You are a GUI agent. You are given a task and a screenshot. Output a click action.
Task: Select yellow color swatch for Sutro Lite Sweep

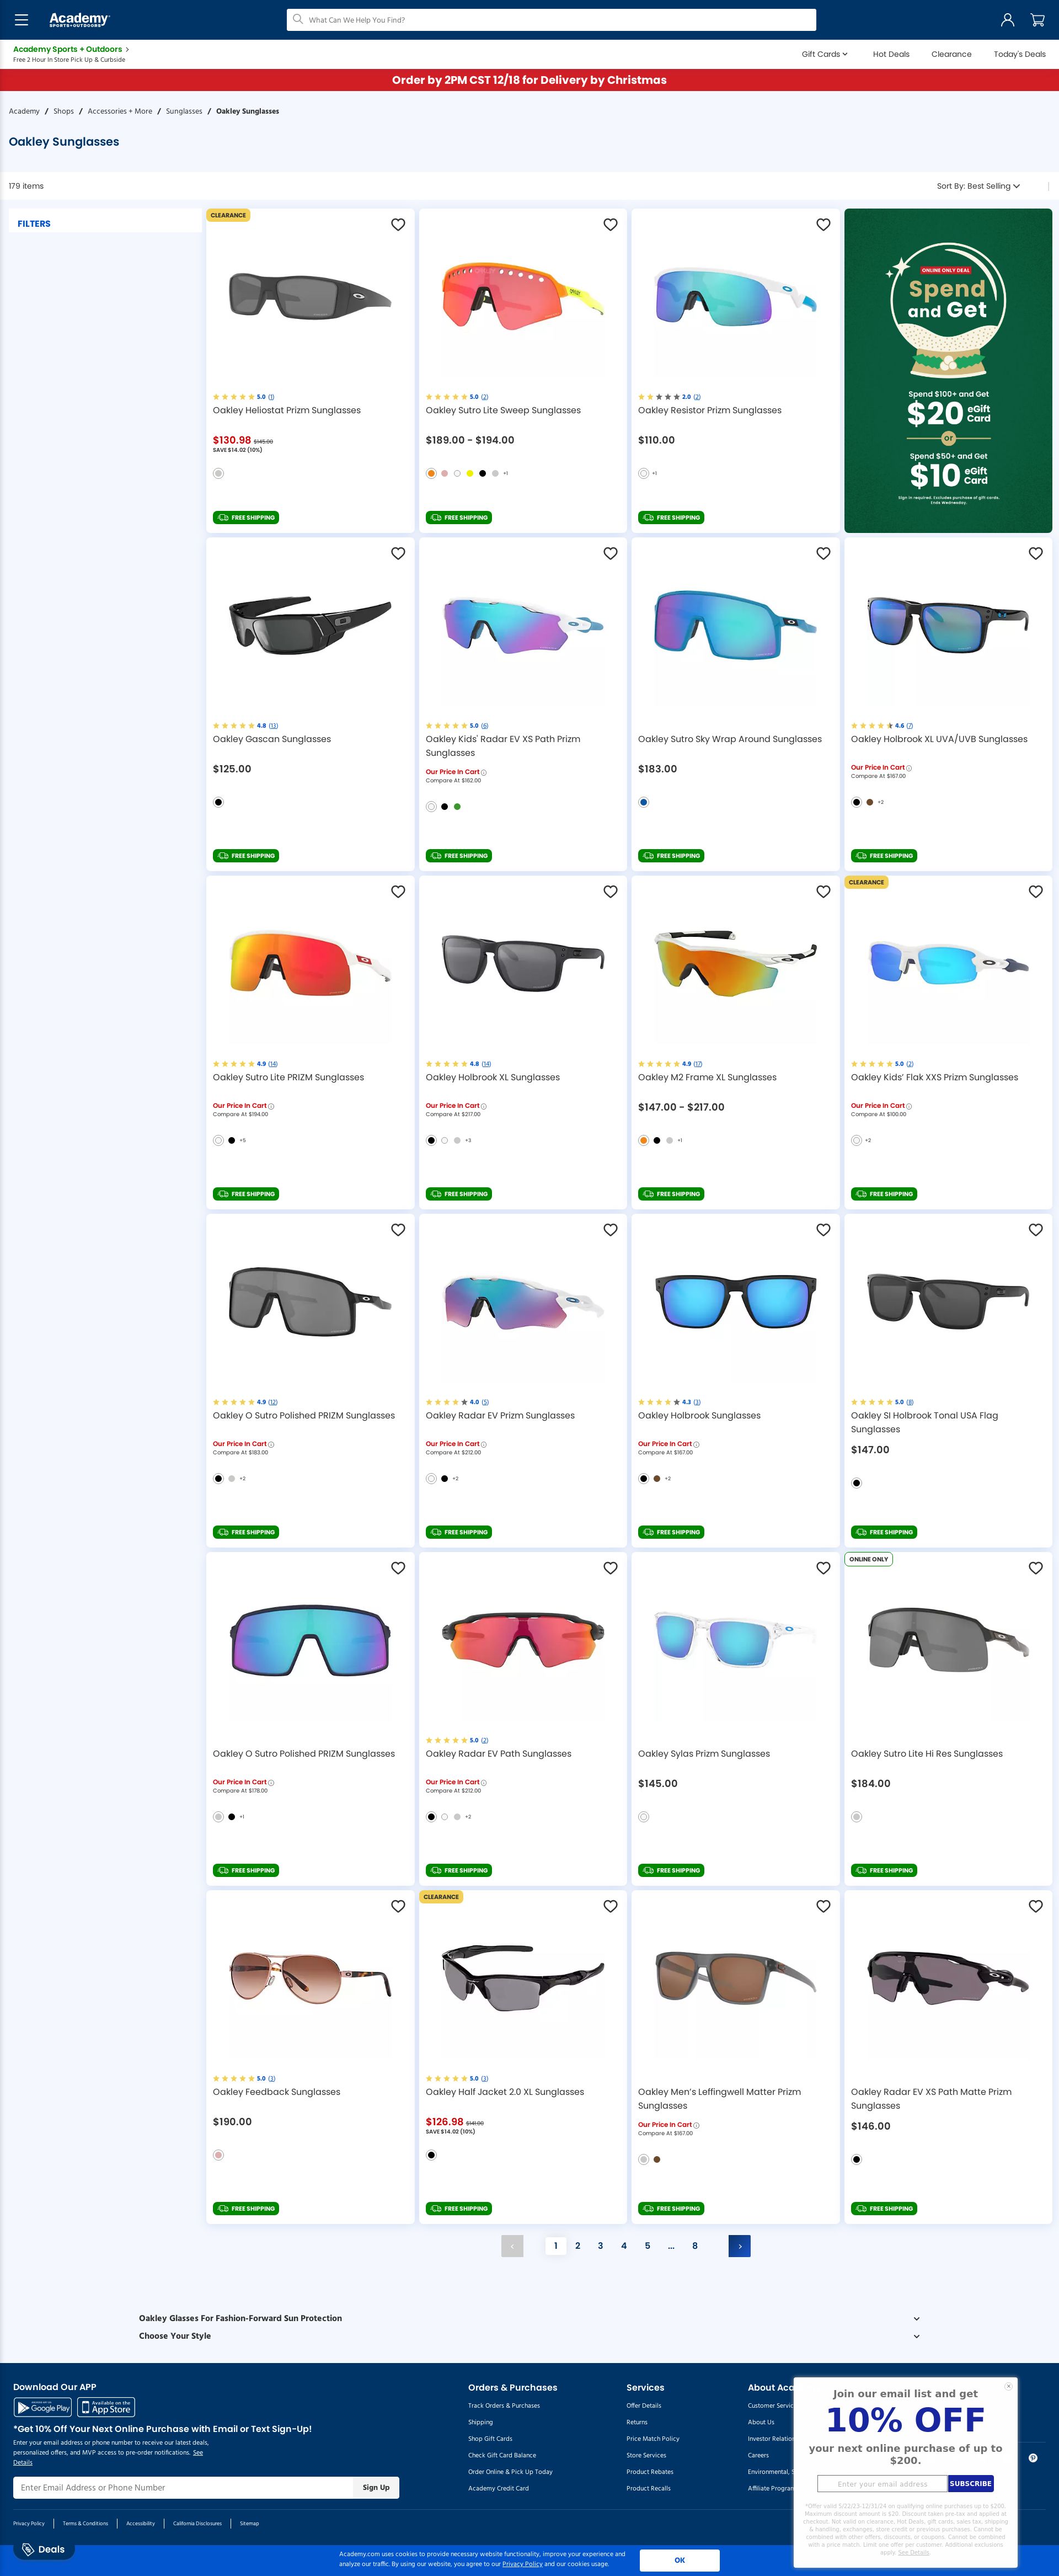(x=470, y=473)
